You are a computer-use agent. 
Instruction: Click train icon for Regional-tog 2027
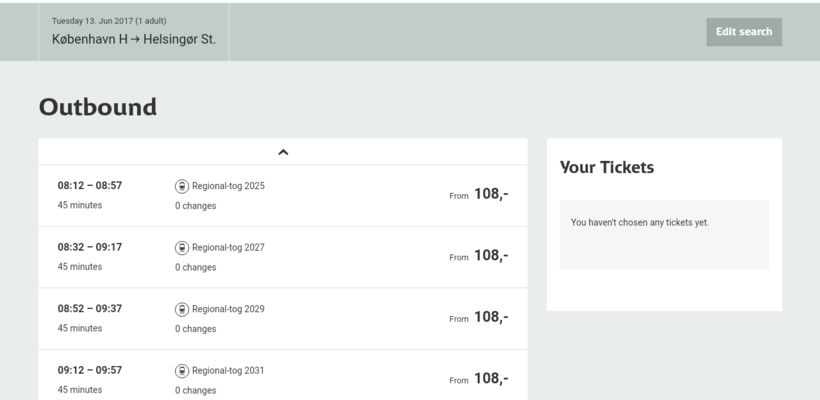[x=182, y=248]
